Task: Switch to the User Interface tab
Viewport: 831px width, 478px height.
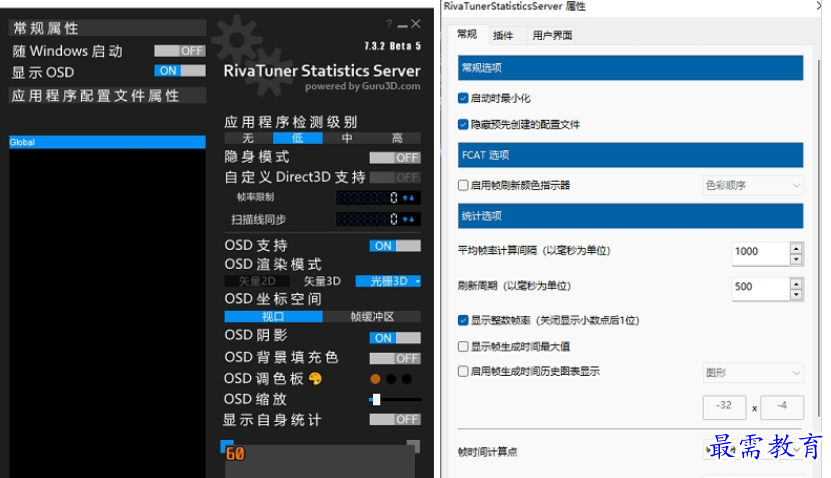Action: tap(552, 36)
